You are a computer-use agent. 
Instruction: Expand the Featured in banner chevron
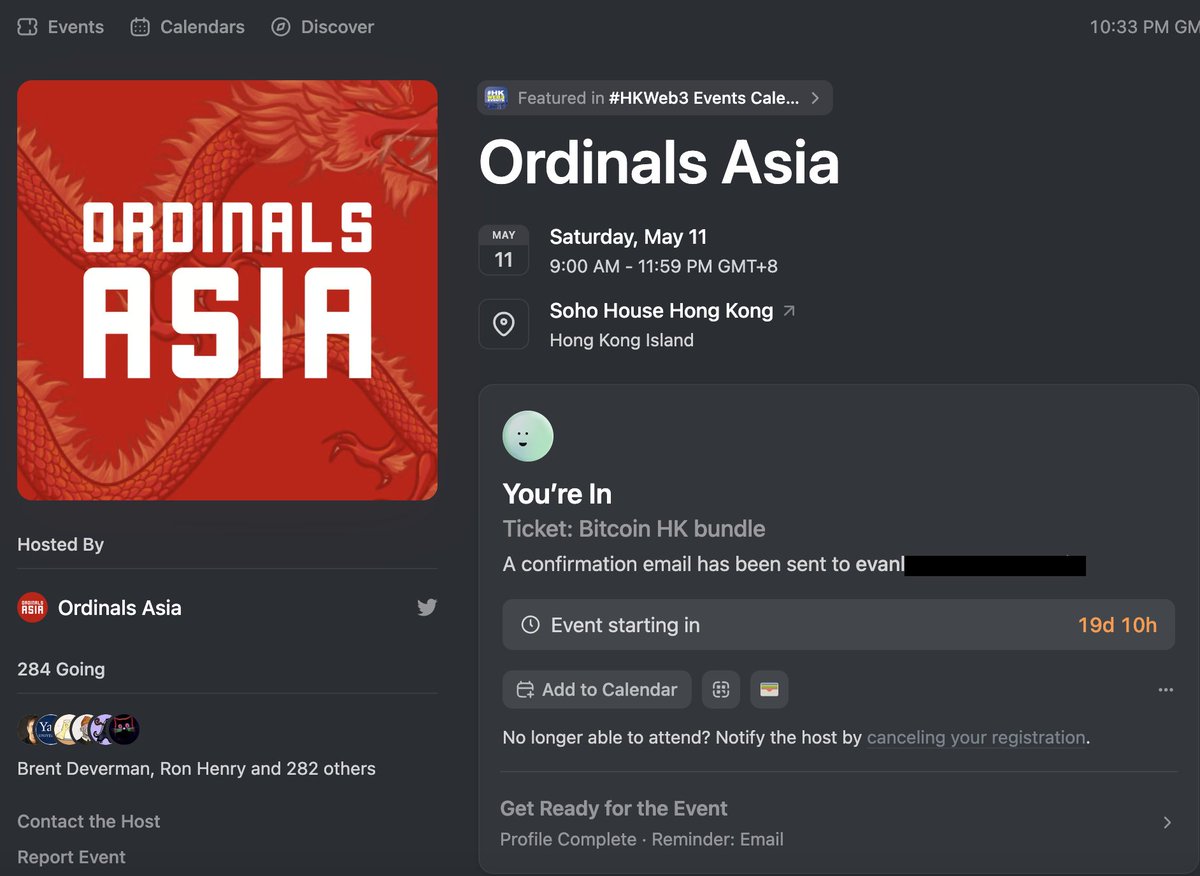815,98
